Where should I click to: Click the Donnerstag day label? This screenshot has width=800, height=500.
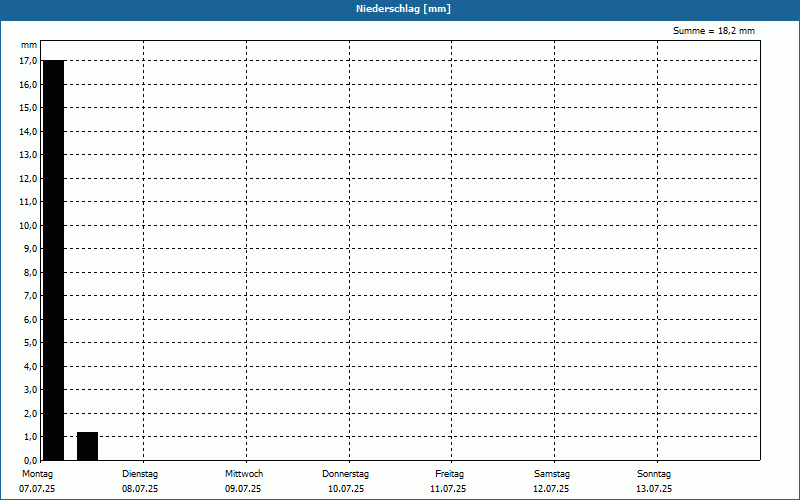tap(345, 474)
